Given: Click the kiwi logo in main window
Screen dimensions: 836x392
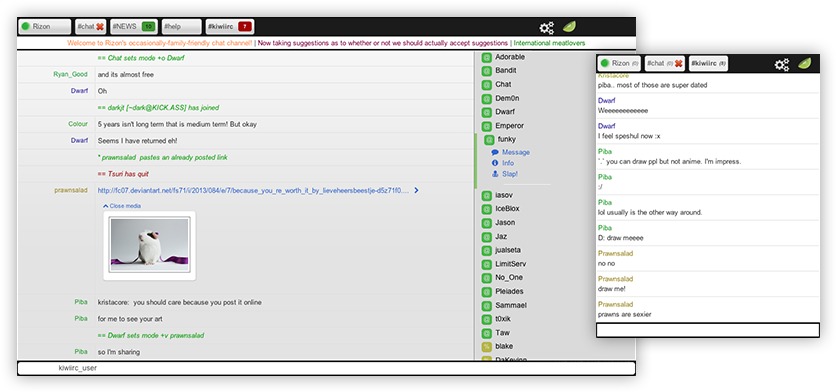Looking at the screenshot, I should (570, 27).
